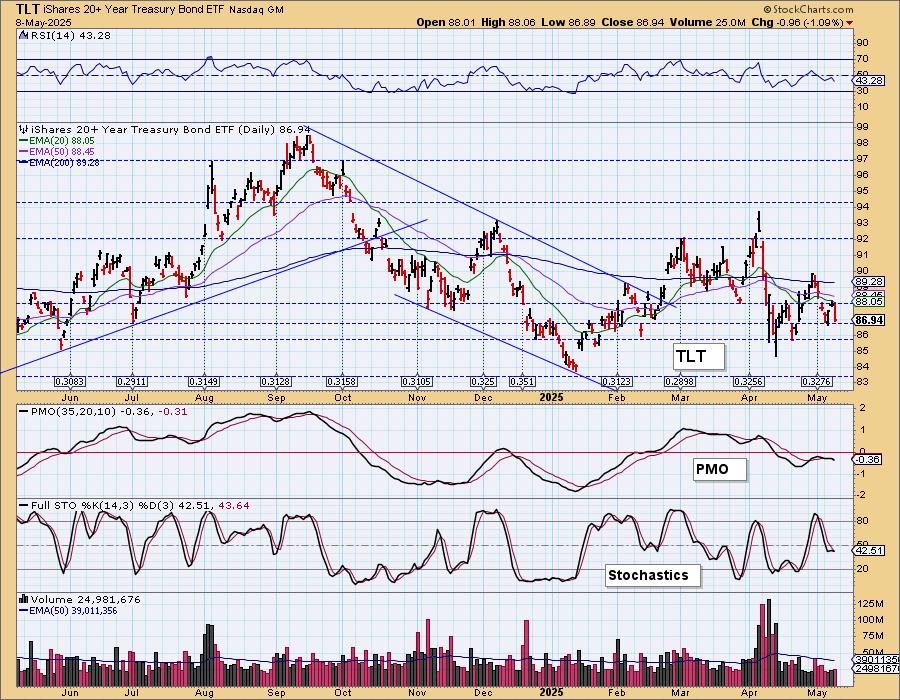900x700 pixels.
Task: Click the 0.3256 value label above Apr
Action: 749,382
